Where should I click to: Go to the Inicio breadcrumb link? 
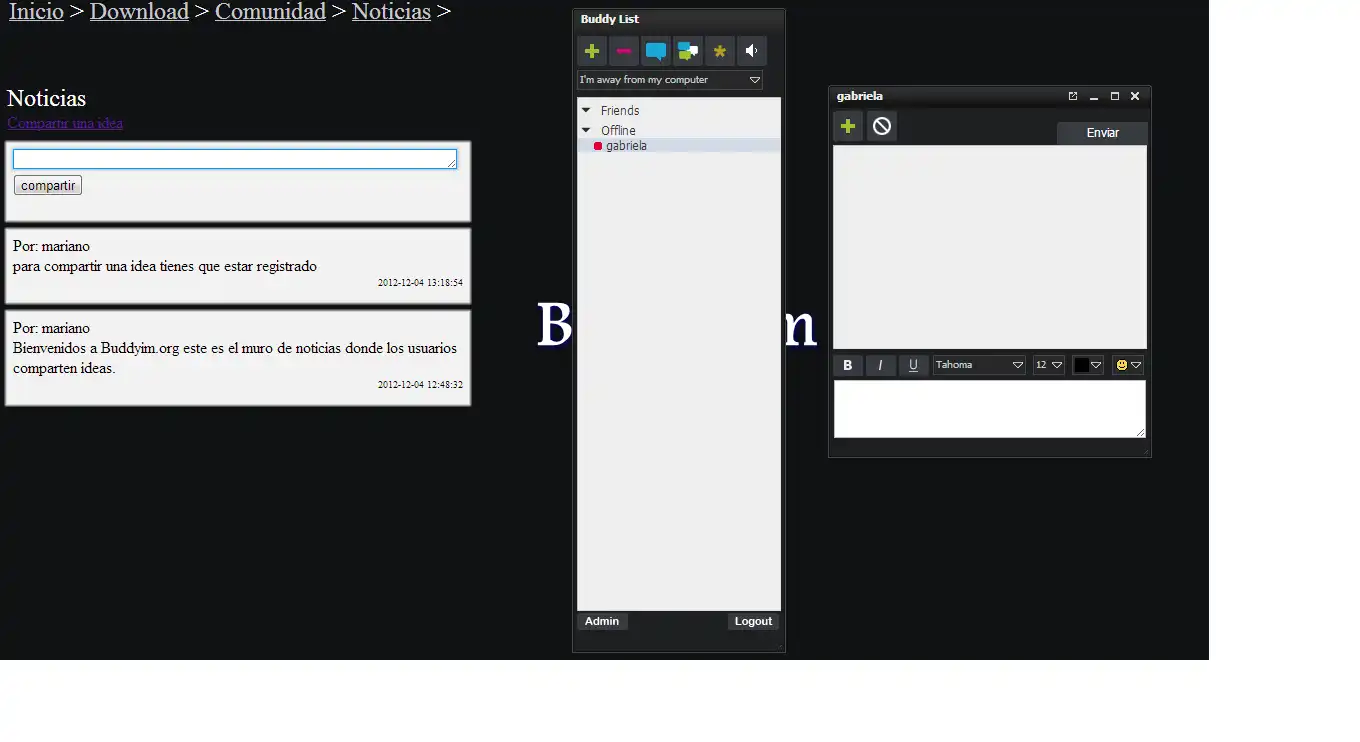(36, 12)
